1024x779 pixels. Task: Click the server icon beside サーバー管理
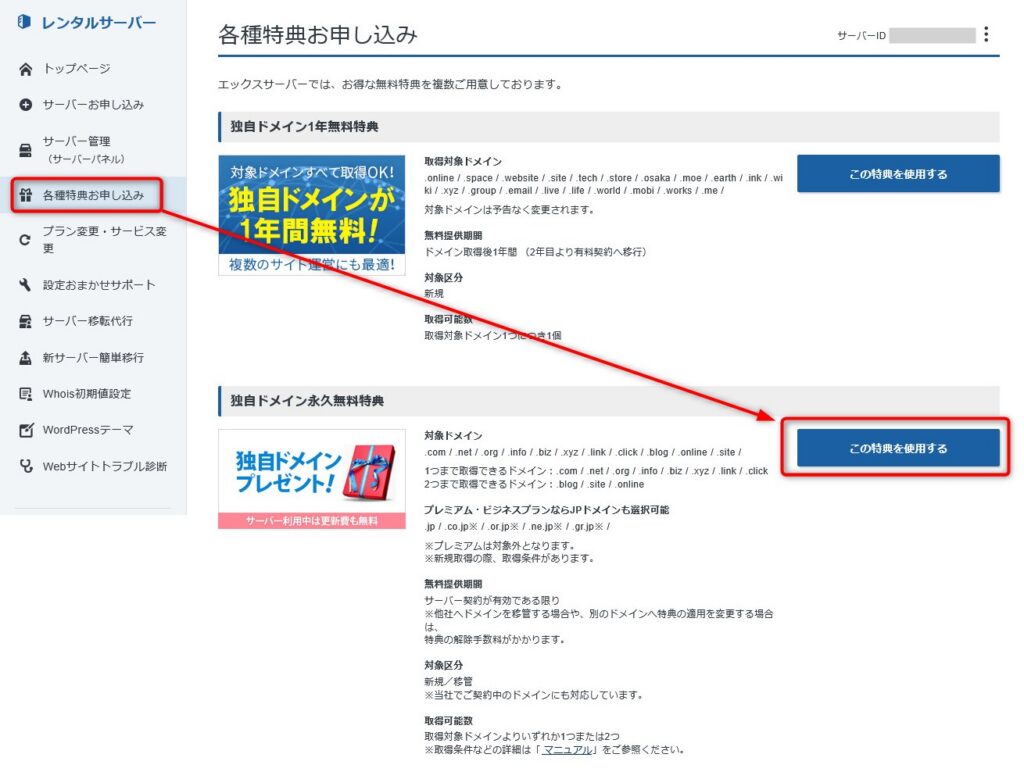pos(26,150)
